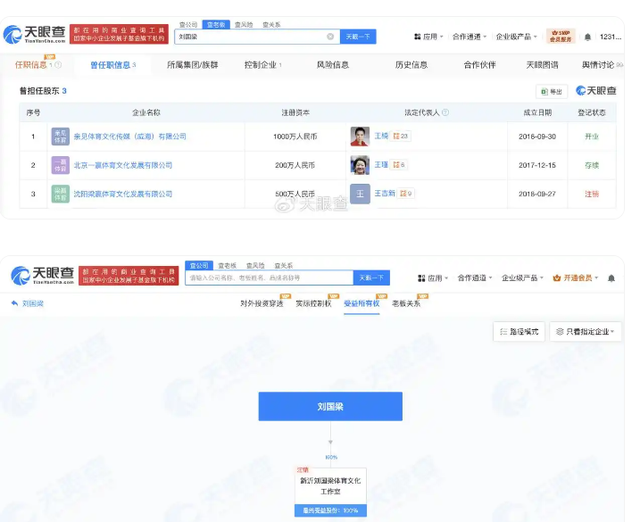Select the 受益所有权 tab in lower page
This screenshot has height=522, width=640.
click(x=362, y=303)
